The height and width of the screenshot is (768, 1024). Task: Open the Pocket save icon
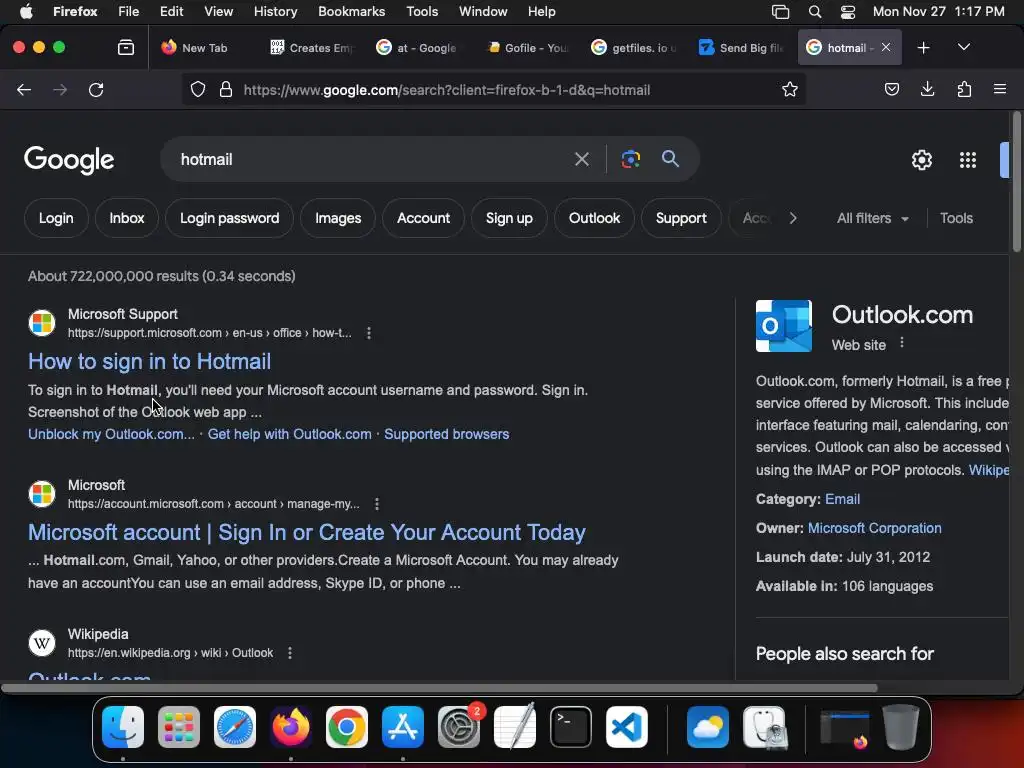(891, 89)
